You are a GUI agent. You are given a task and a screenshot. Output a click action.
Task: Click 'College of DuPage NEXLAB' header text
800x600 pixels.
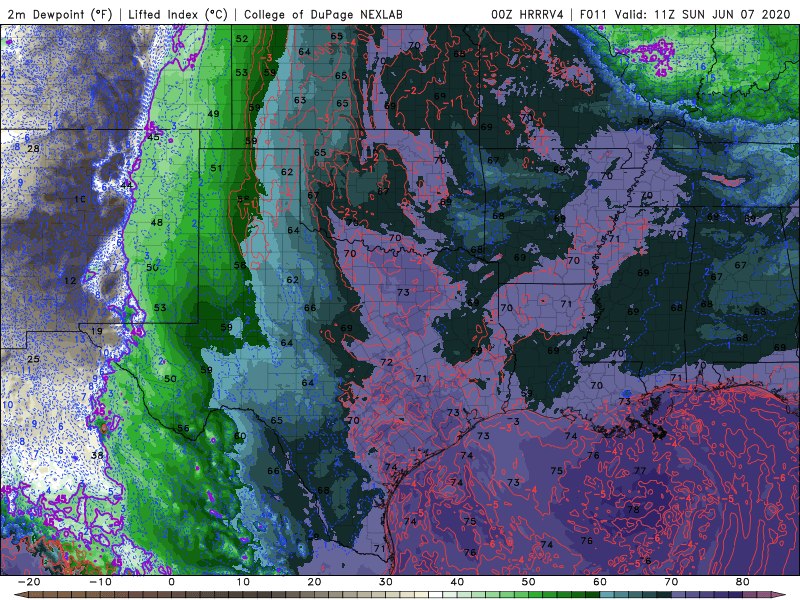tap(323, 14)
